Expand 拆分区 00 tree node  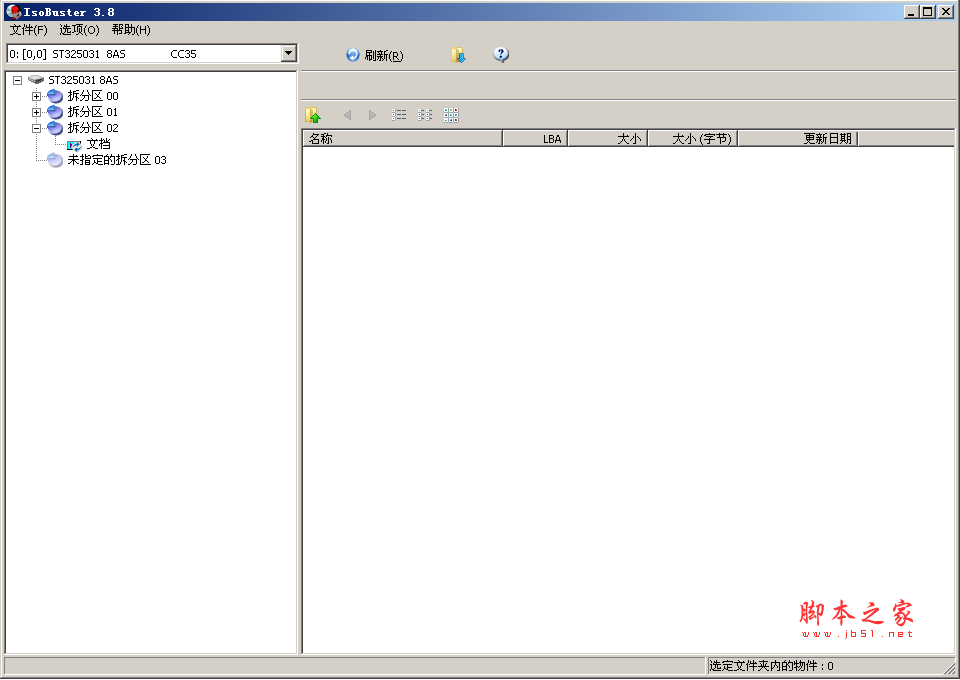36,96
